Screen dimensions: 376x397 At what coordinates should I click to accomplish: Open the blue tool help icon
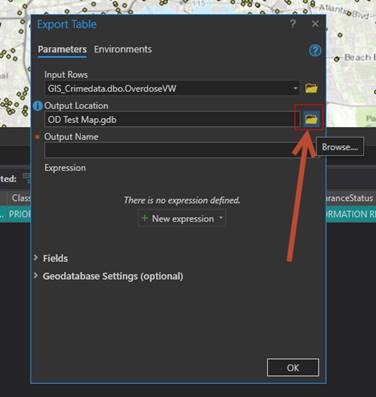pyautogui.click(x=315, y=51)
